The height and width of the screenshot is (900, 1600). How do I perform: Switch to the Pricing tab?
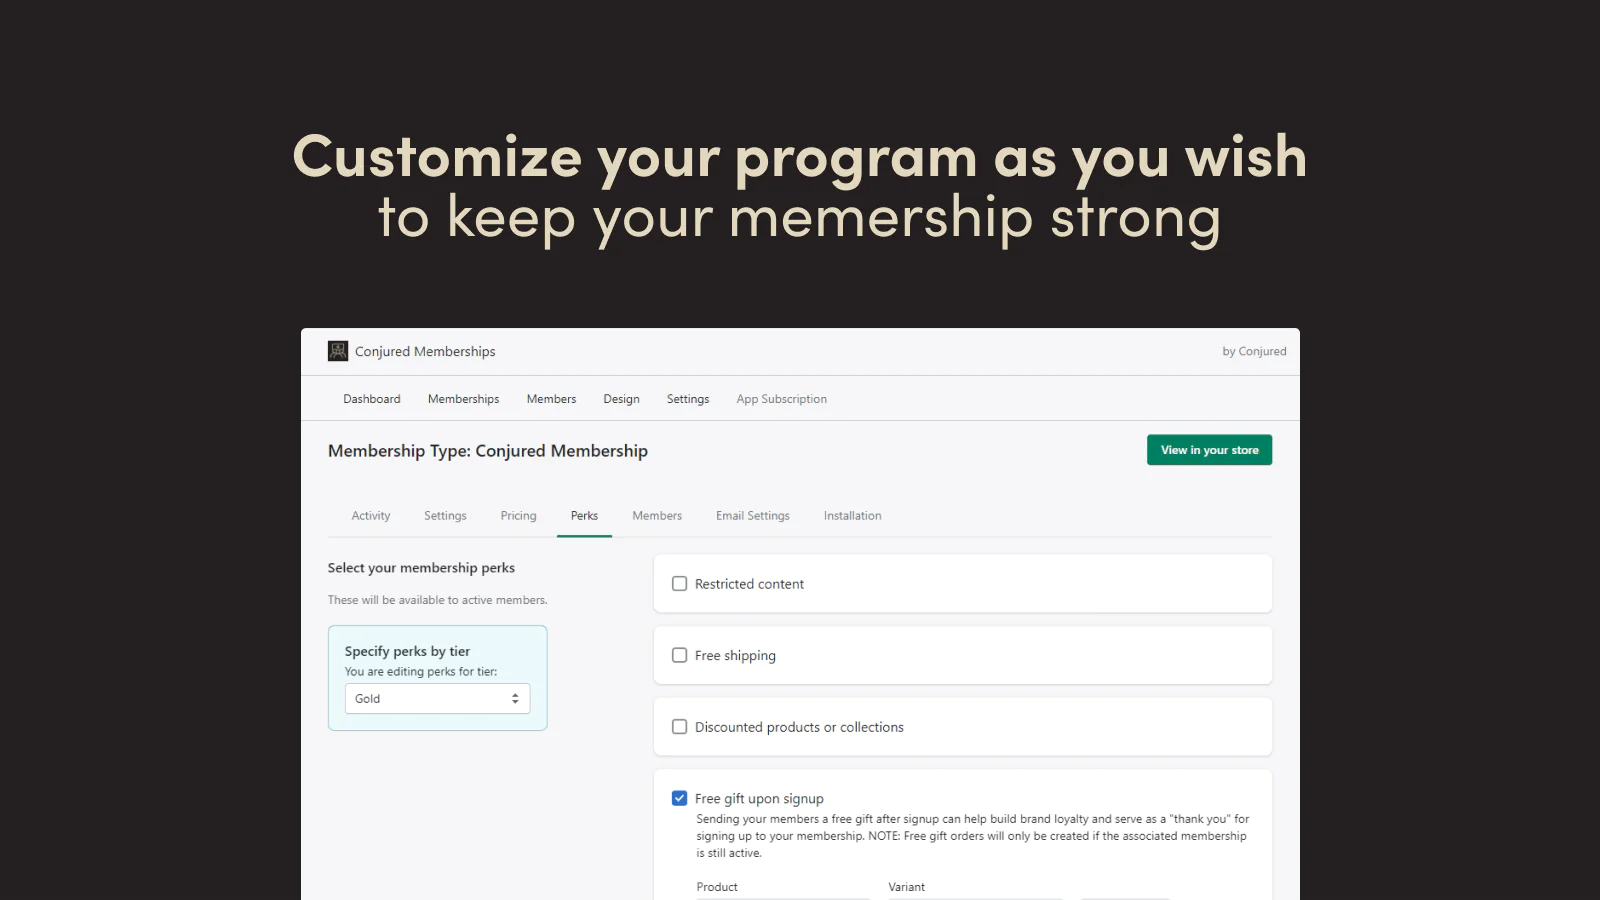[518, 516]
